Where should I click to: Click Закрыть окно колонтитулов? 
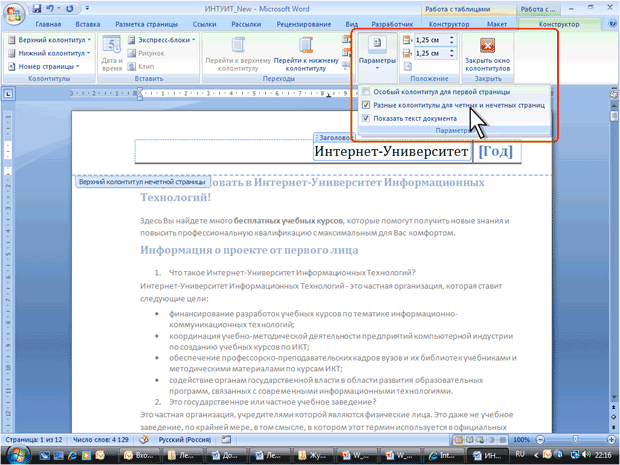pos(487,54)
